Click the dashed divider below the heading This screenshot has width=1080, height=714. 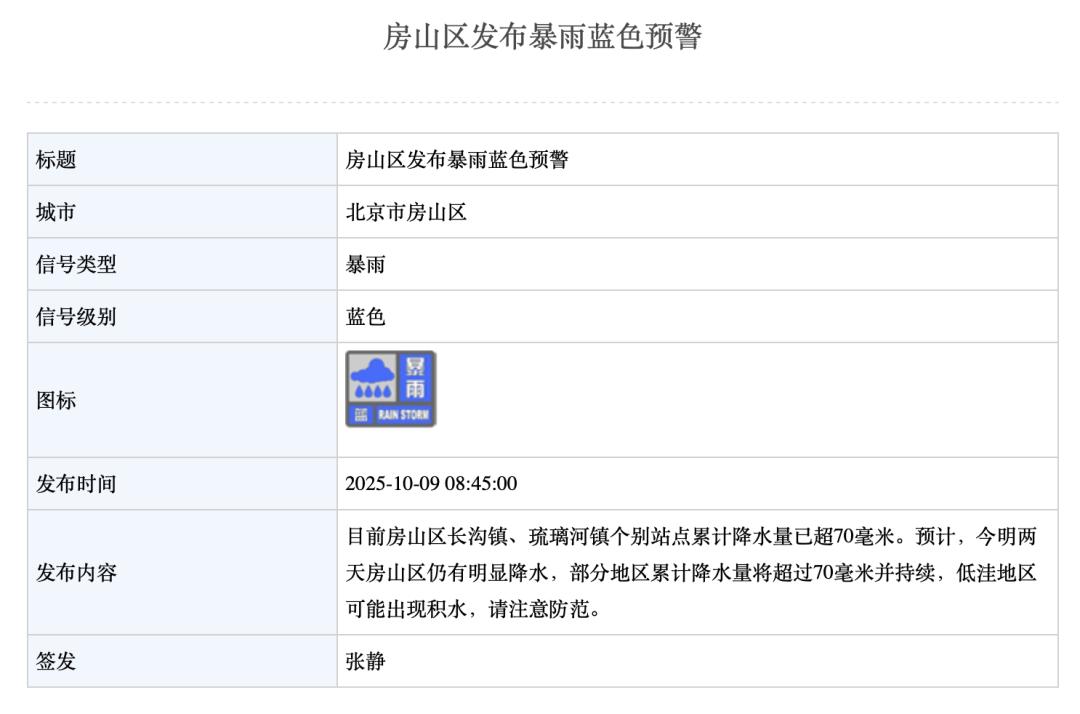pyautogui.click(x=542, y=102)
